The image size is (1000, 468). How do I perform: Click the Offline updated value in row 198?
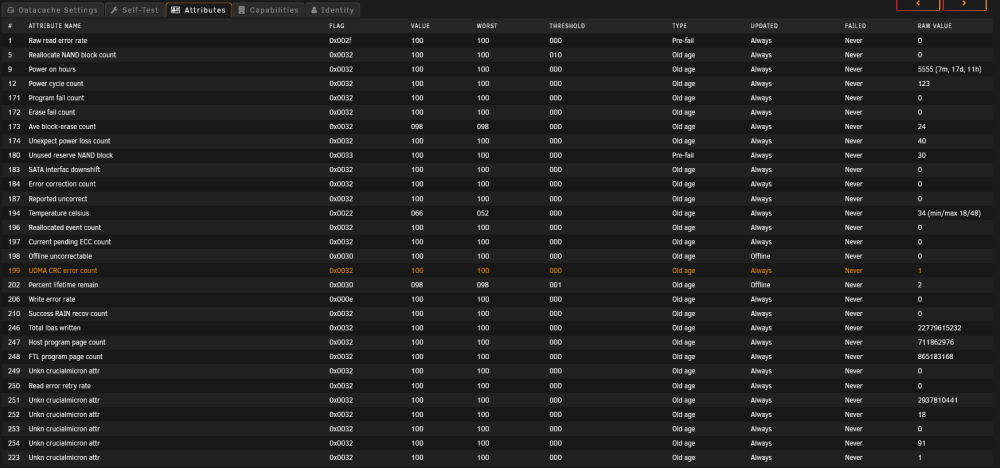760,256
